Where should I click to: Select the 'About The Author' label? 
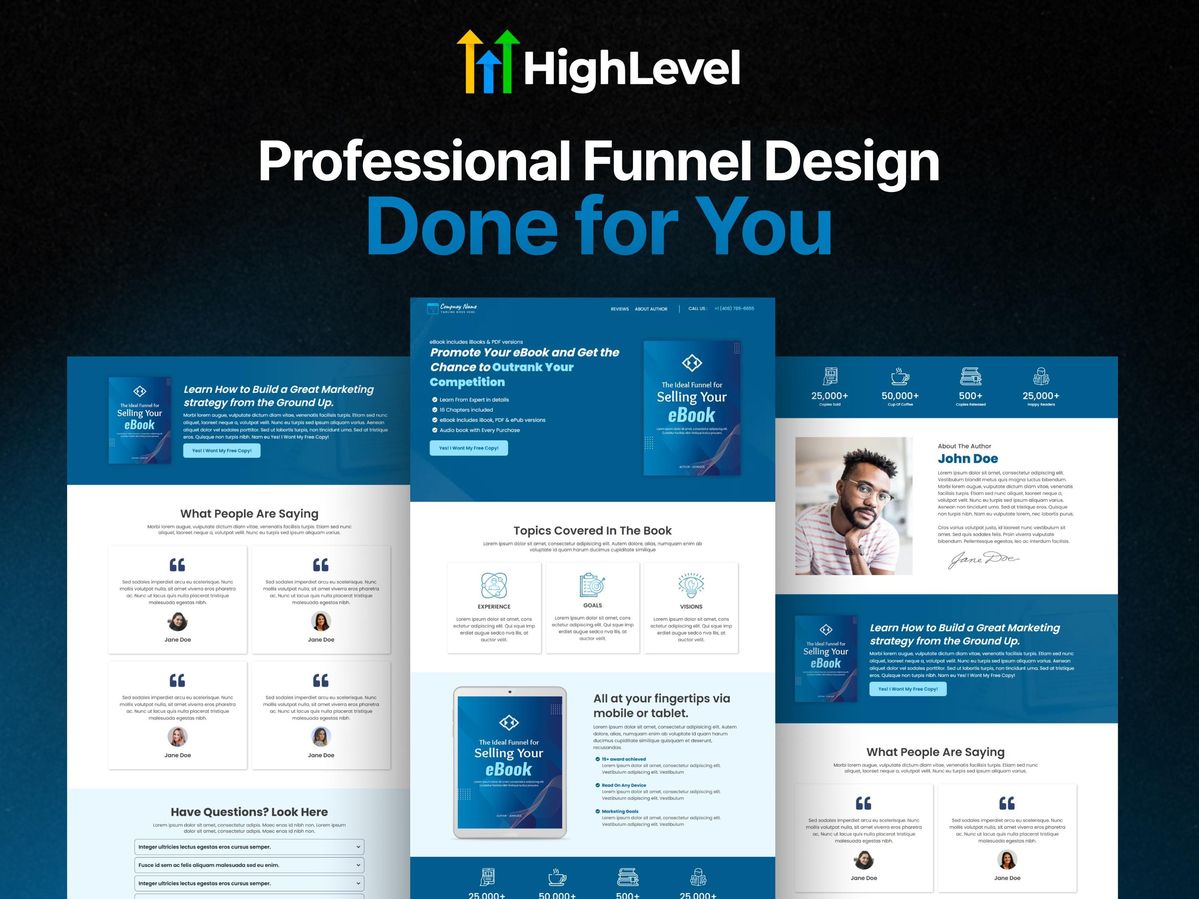click(964, 446)
